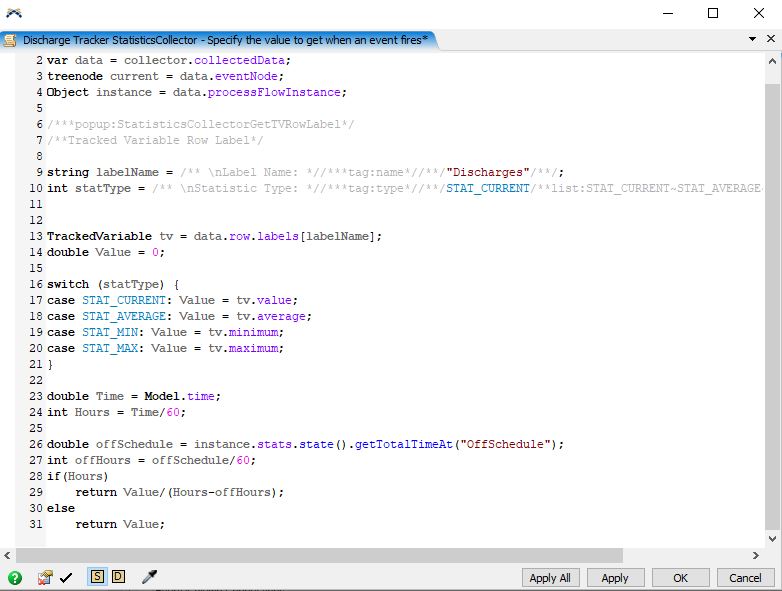Viewport: 782px width, 591px height.
Task: Click return Value on line 31
Action: pos(120,524)
